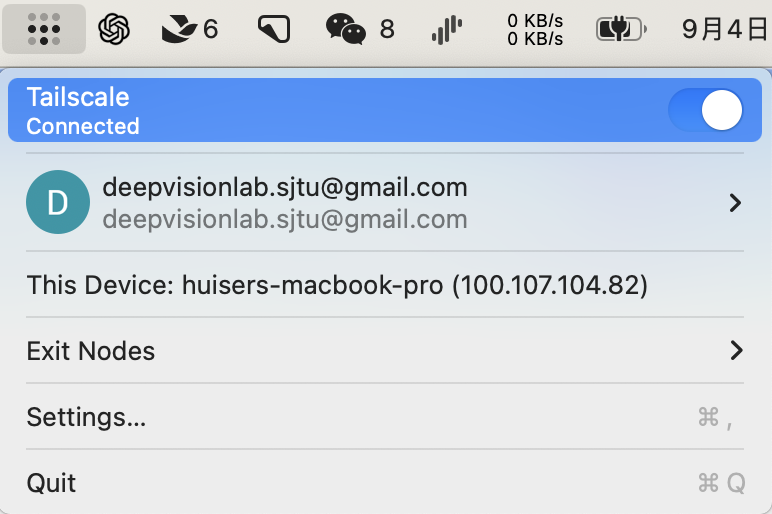Turn off the Tailscale connection switch
Viewport: 772px width, 514px height.
(706, 110)
